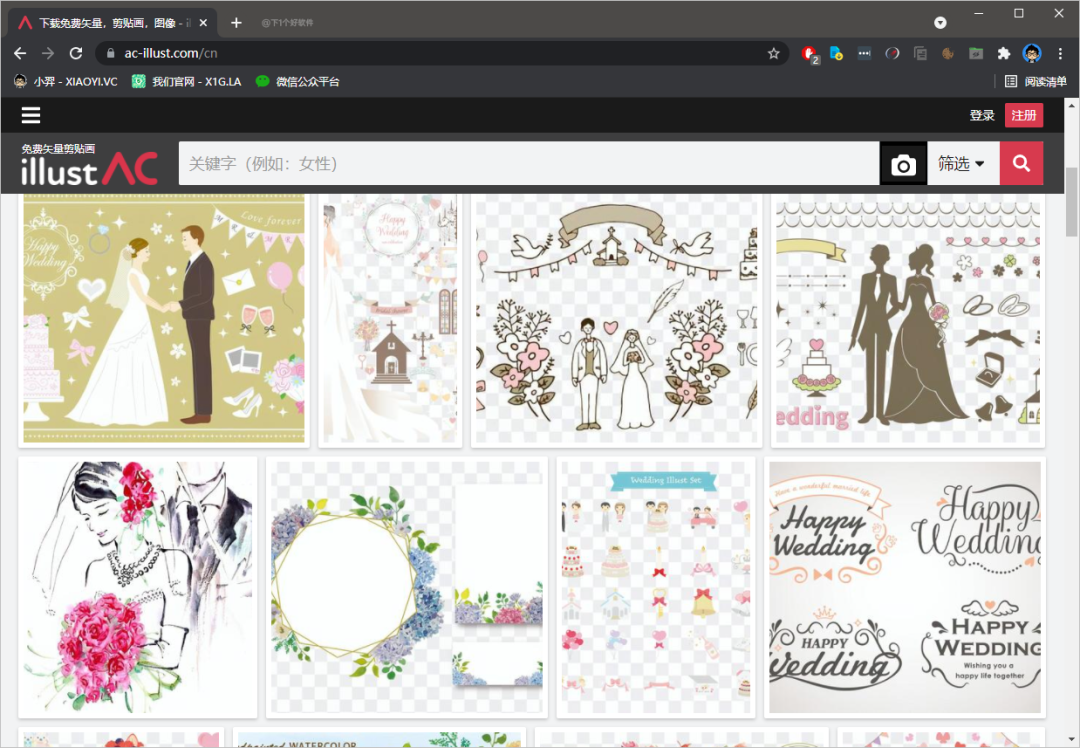Click the red extension icon with badge 2

[x=809, y=54]
